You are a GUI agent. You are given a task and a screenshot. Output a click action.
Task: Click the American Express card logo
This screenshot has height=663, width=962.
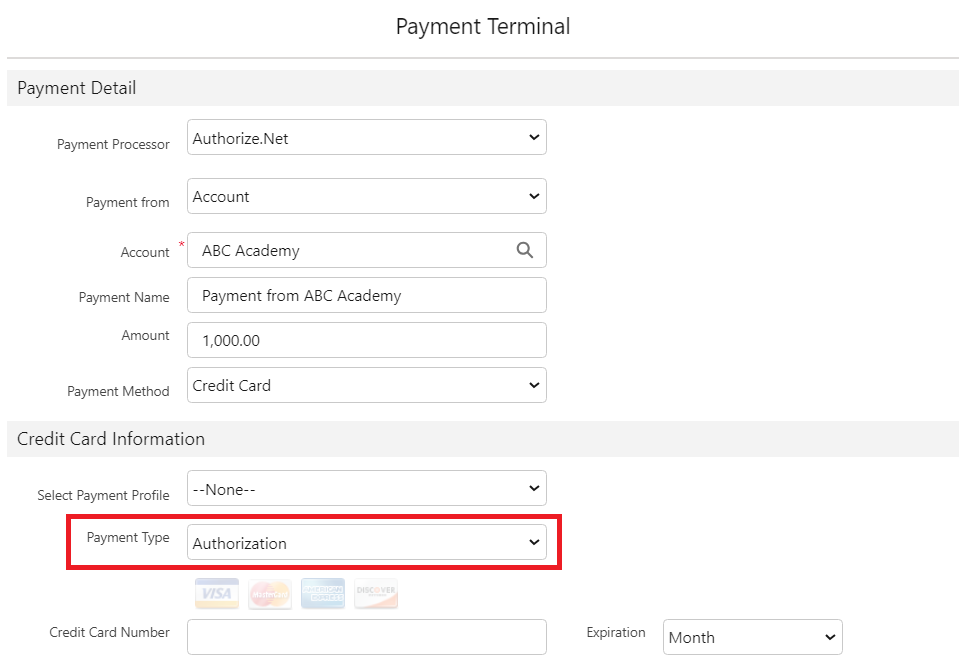[322, 594]
